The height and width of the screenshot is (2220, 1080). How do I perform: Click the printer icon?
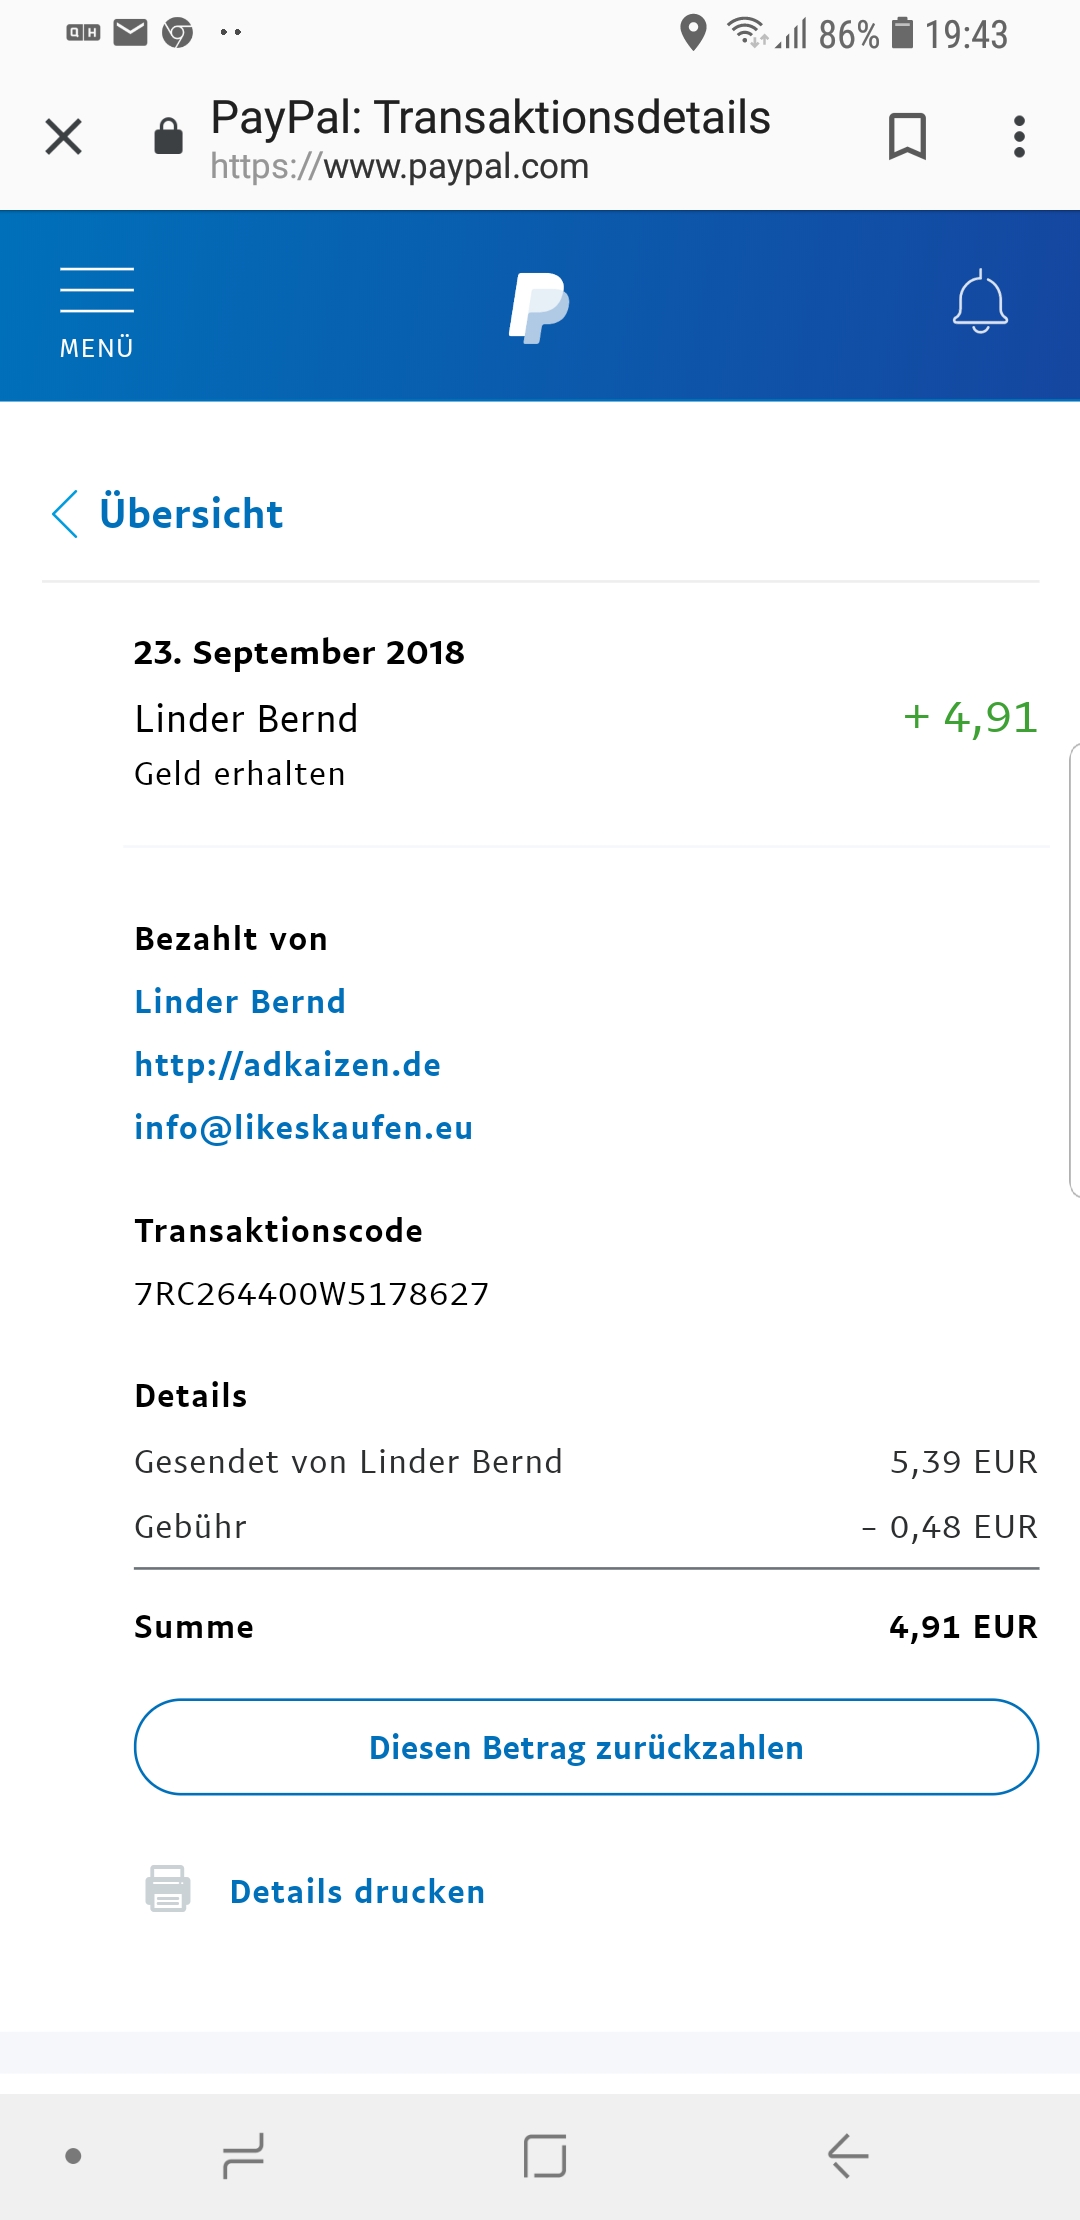pyautogui.click(x=168, y=1889)
